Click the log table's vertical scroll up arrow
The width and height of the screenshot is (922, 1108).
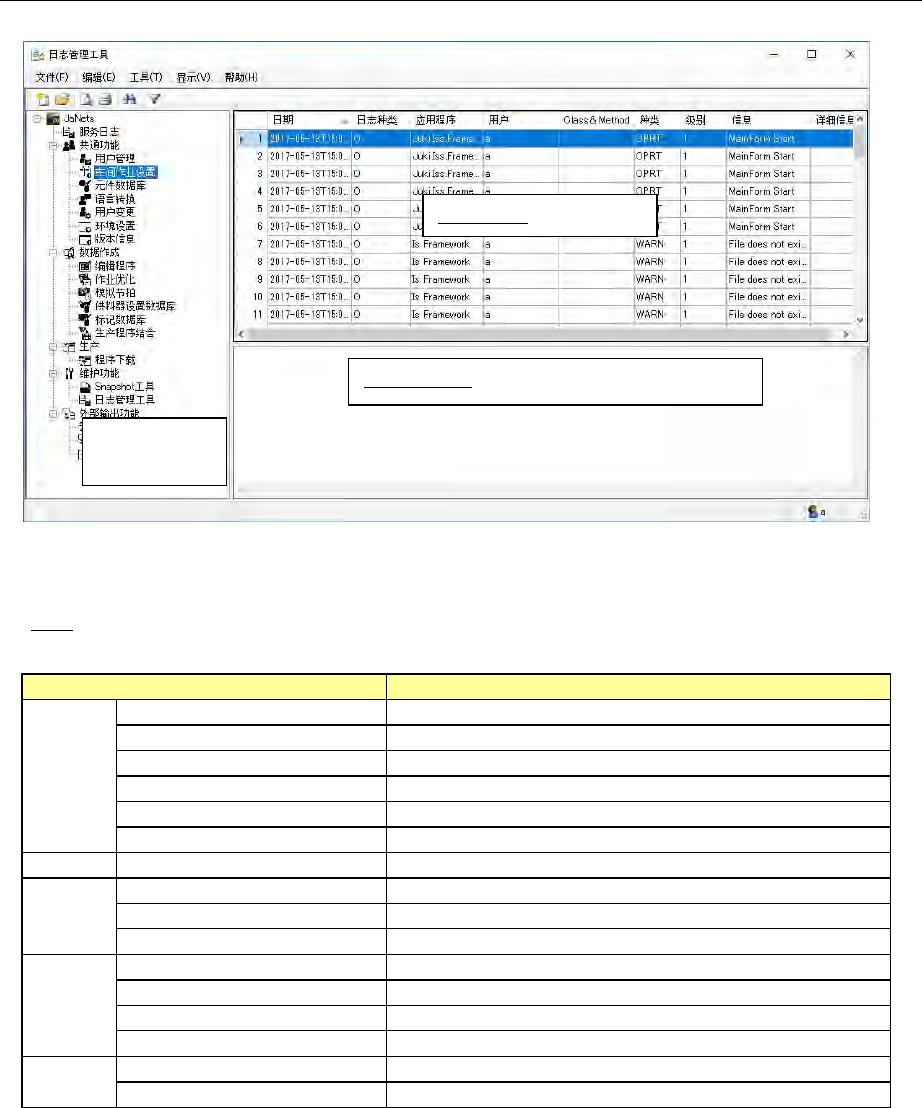click(860, 119)
